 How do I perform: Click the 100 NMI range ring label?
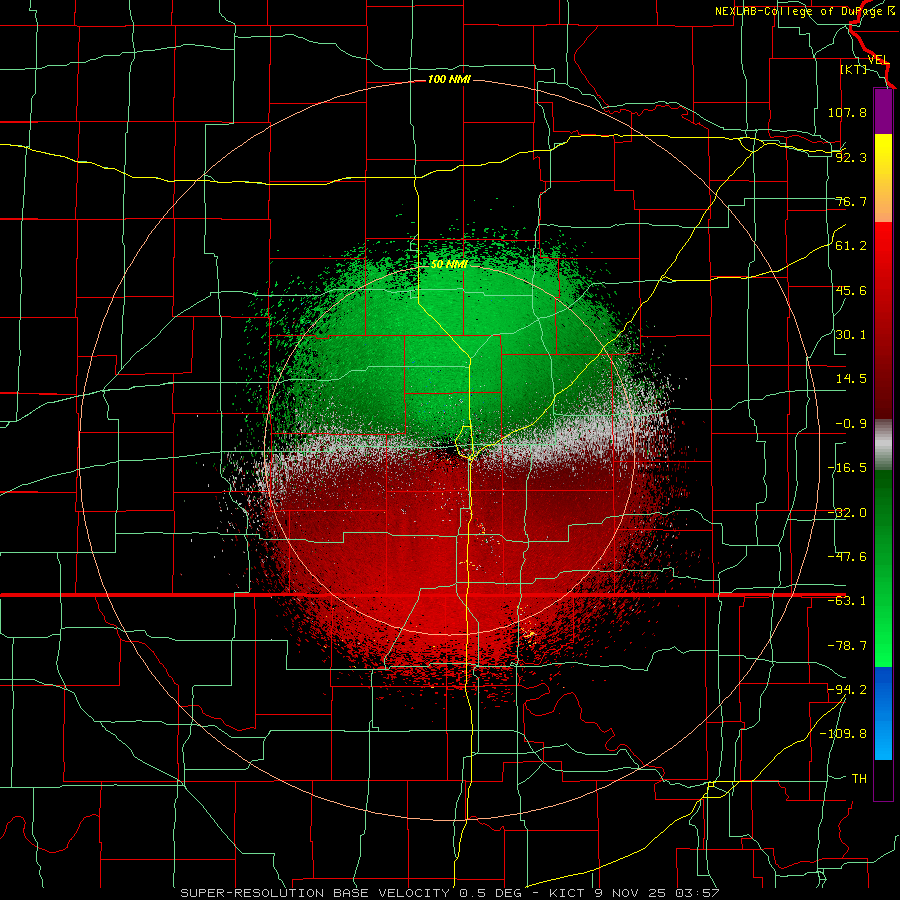449,79
